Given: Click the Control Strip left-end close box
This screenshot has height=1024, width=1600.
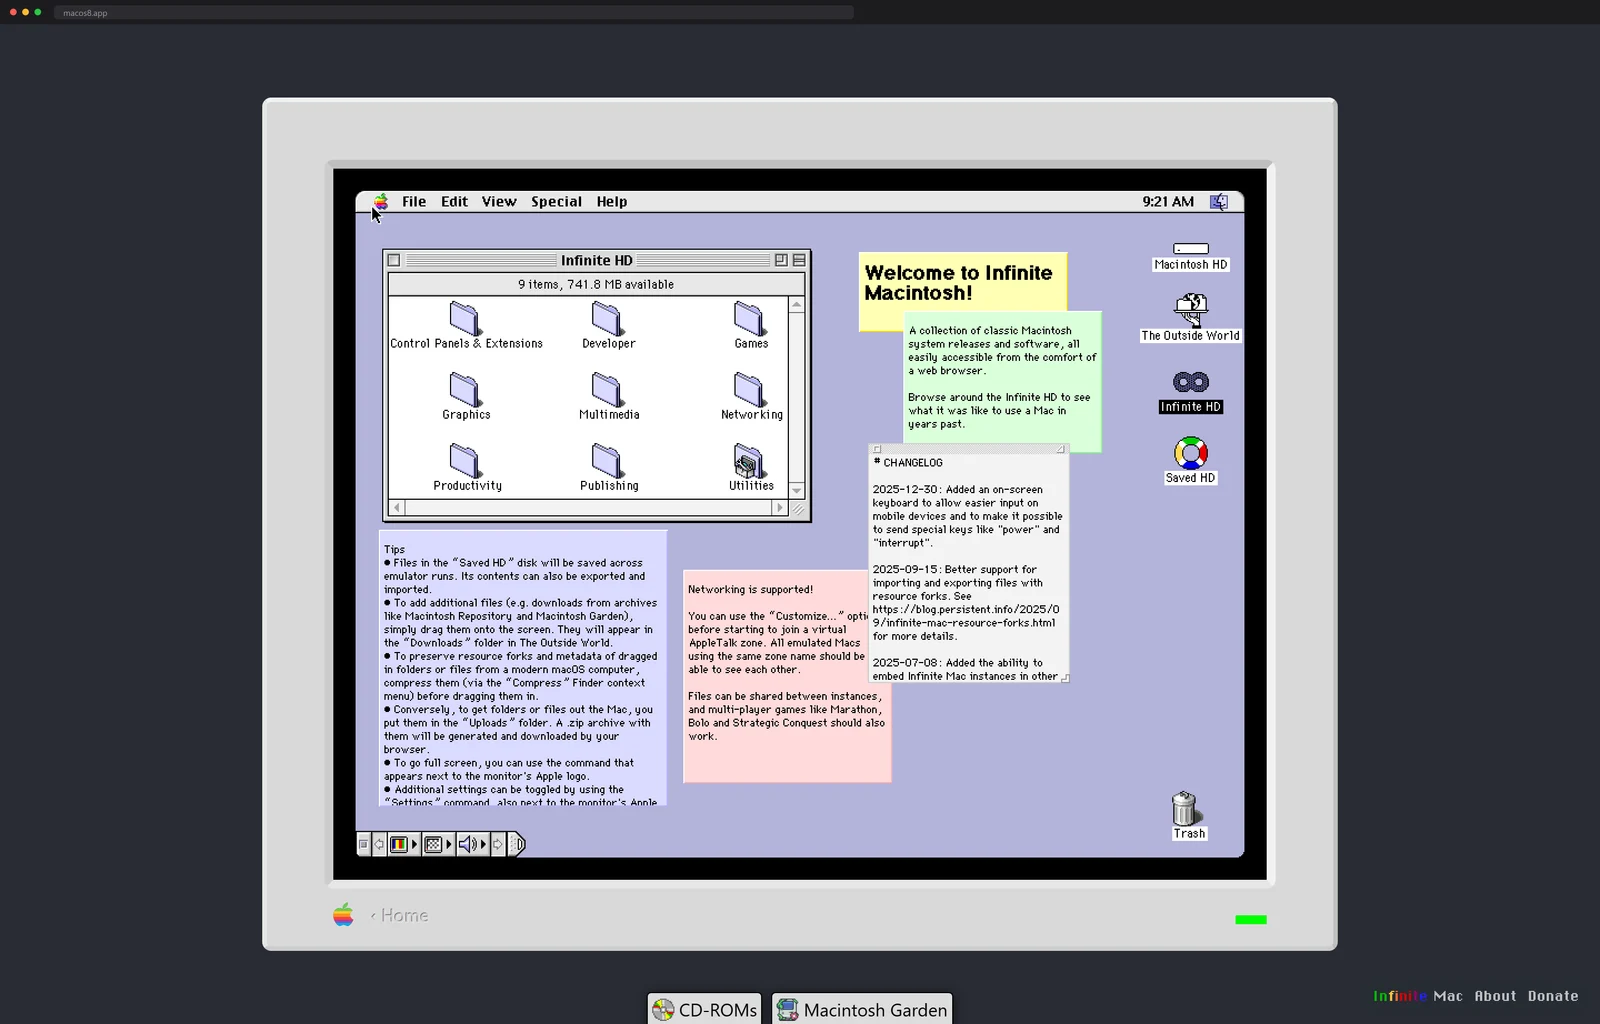Looking at the screenshot, I should click(x=364, y=845).
